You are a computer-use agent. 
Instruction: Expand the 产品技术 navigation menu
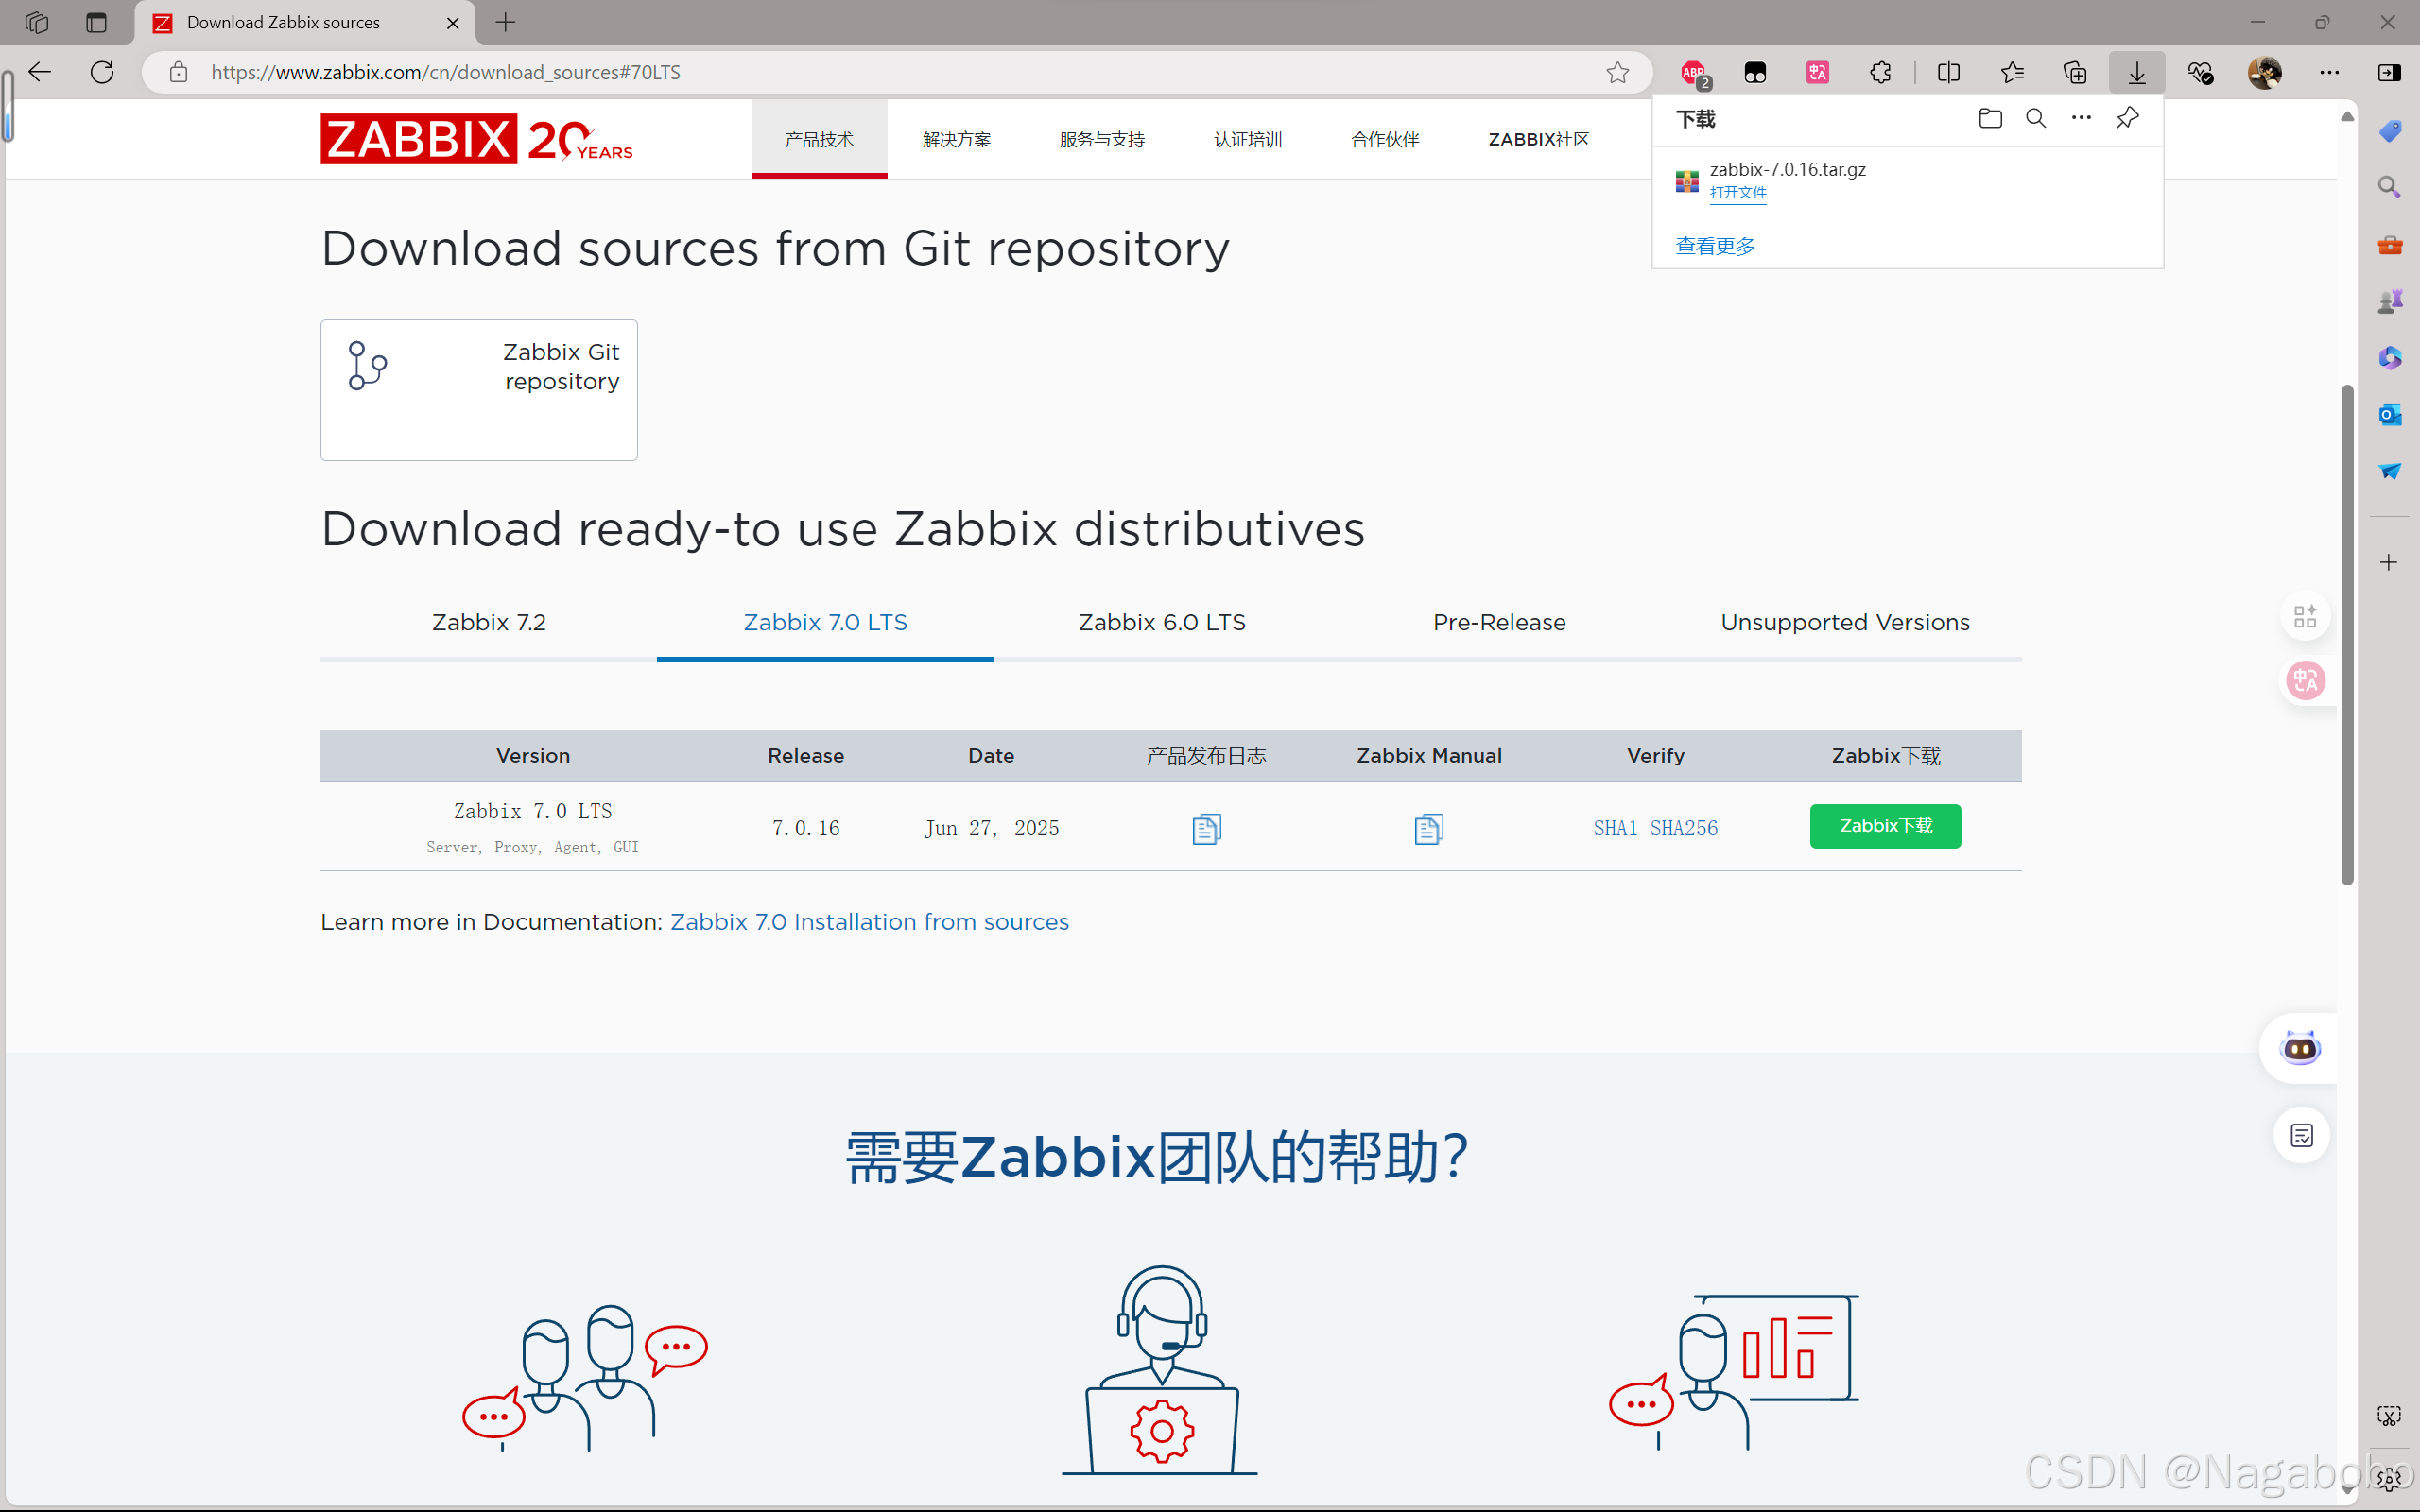coord(819,139)
